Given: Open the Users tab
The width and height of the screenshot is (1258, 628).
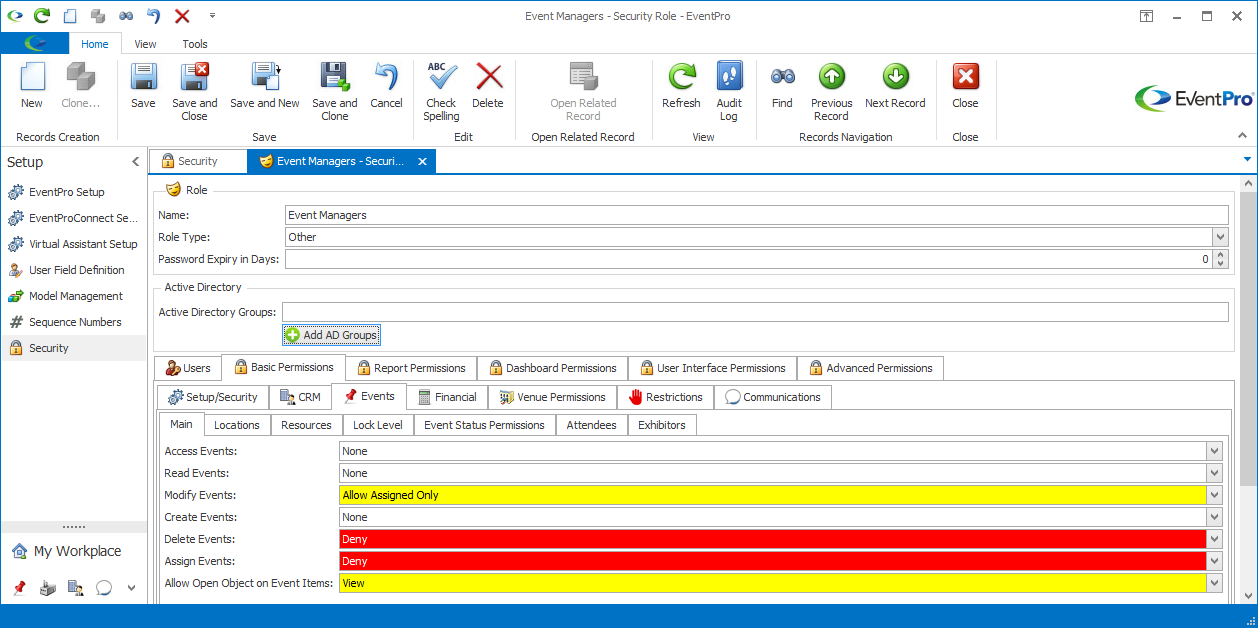Looking at the screenshot, I should (188, 368).
